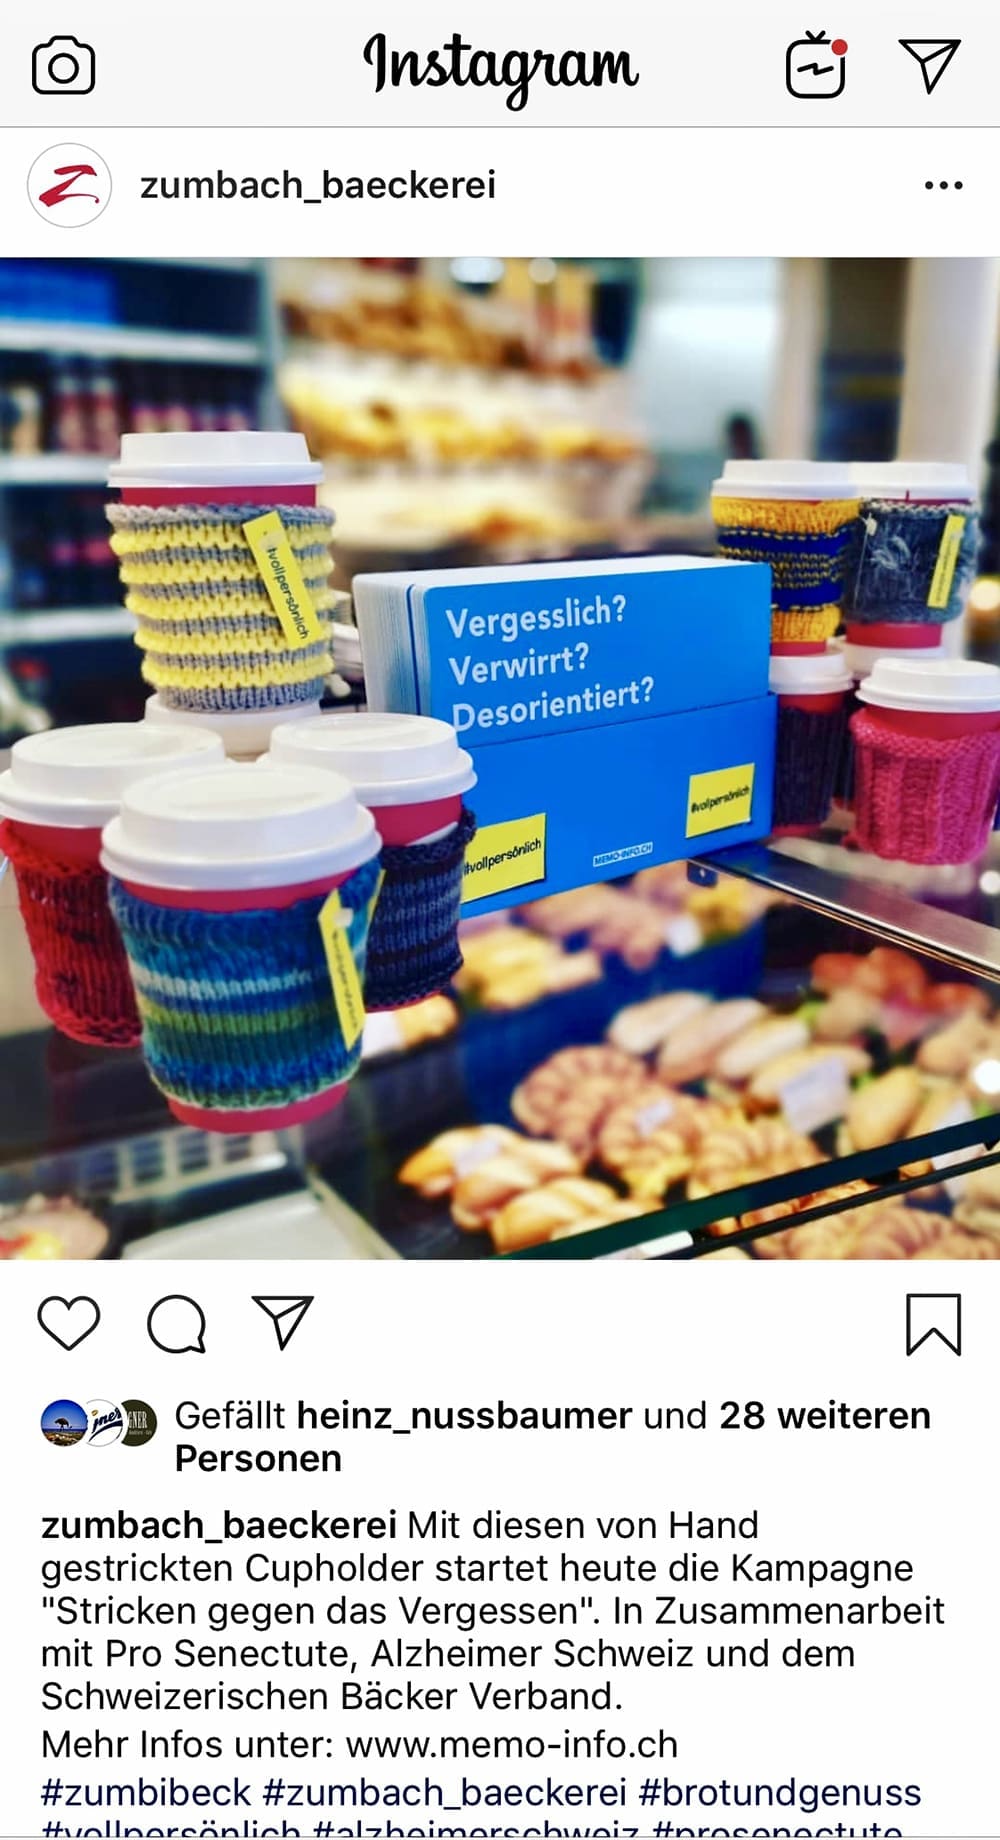Save post with bookmark icon
The image size is (1000, 1840).
click(933, 1324)
